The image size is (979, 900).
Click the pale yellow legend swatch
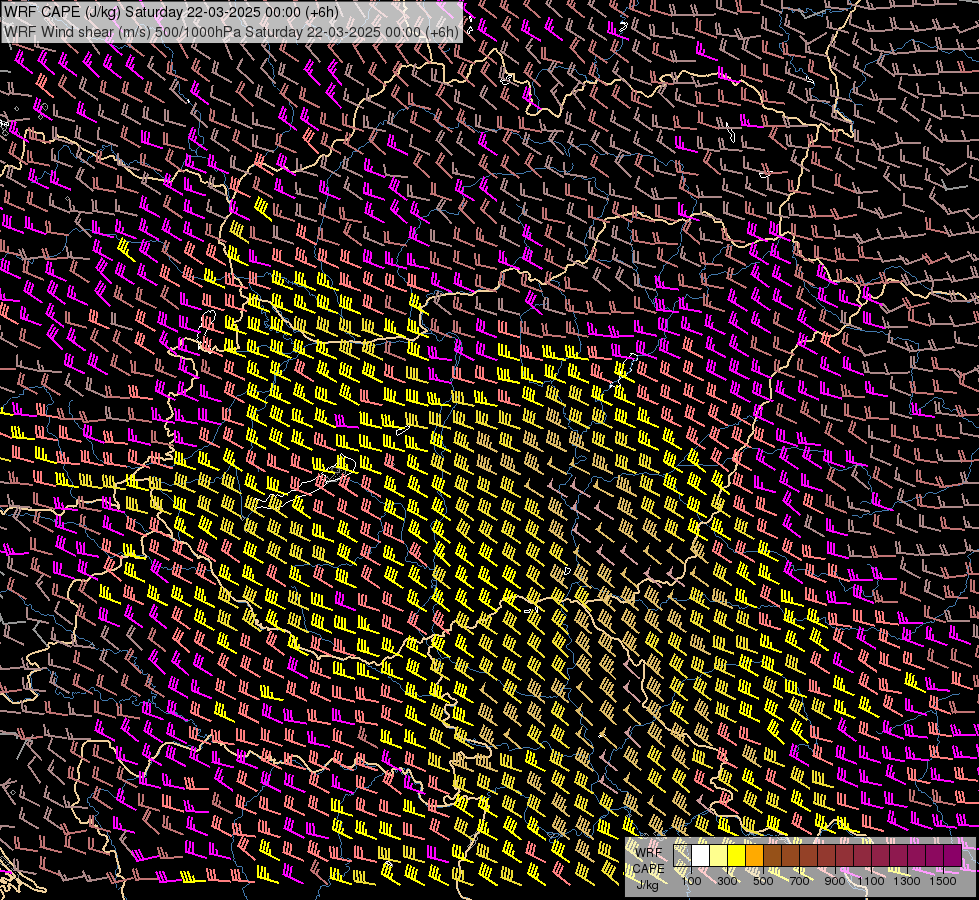719,856
